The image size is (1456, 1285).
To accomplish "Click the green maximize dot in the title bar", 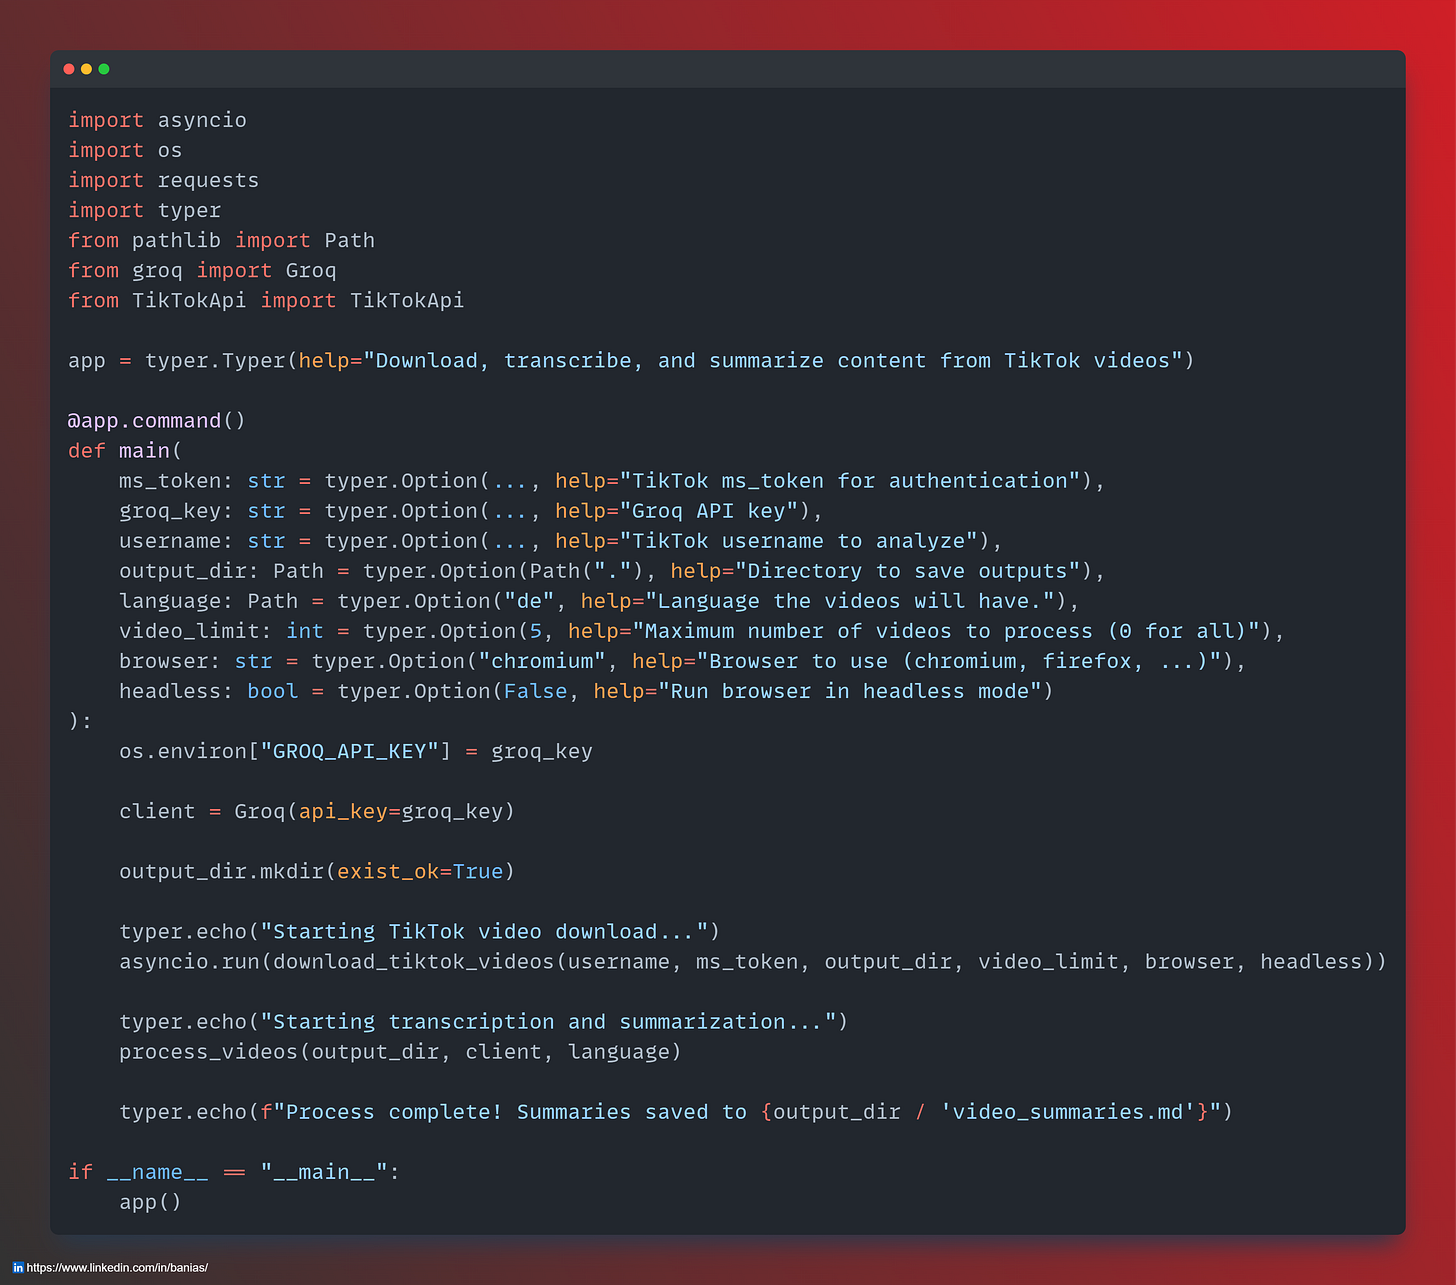I will point(104,69).
